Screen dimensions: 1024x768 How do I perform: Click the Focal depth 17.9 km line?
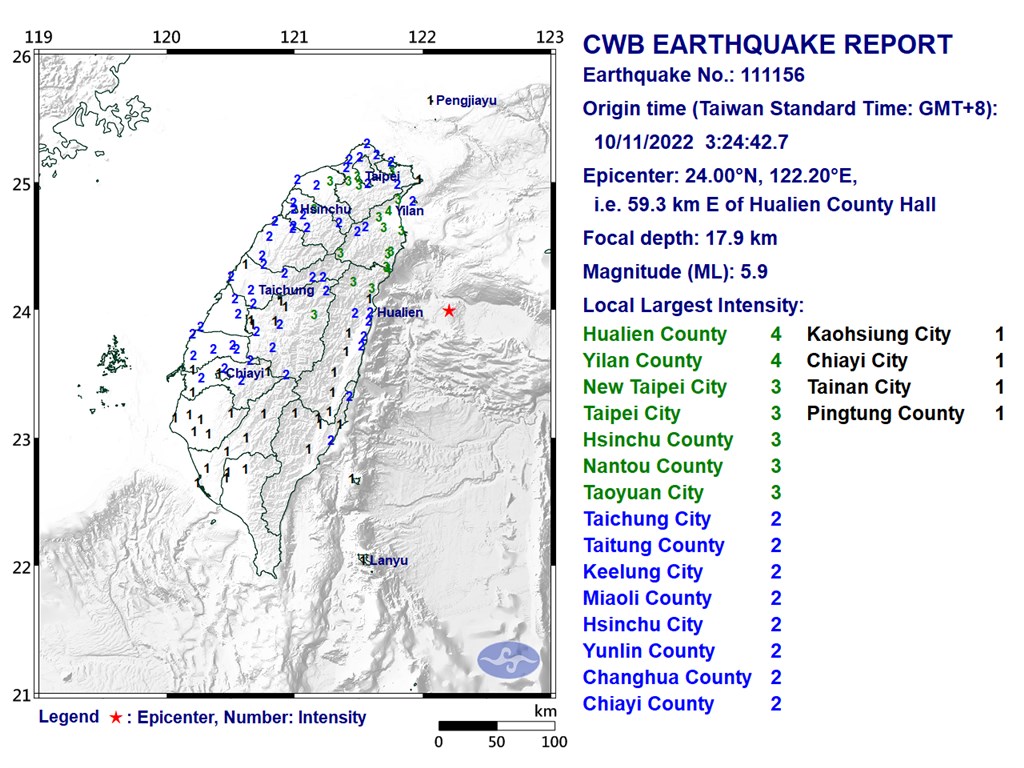point(680,239)
